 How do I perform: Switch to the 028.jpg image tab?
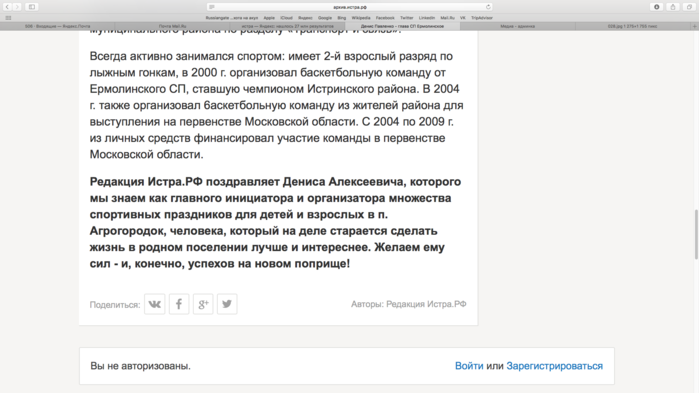tap(633, 26)
